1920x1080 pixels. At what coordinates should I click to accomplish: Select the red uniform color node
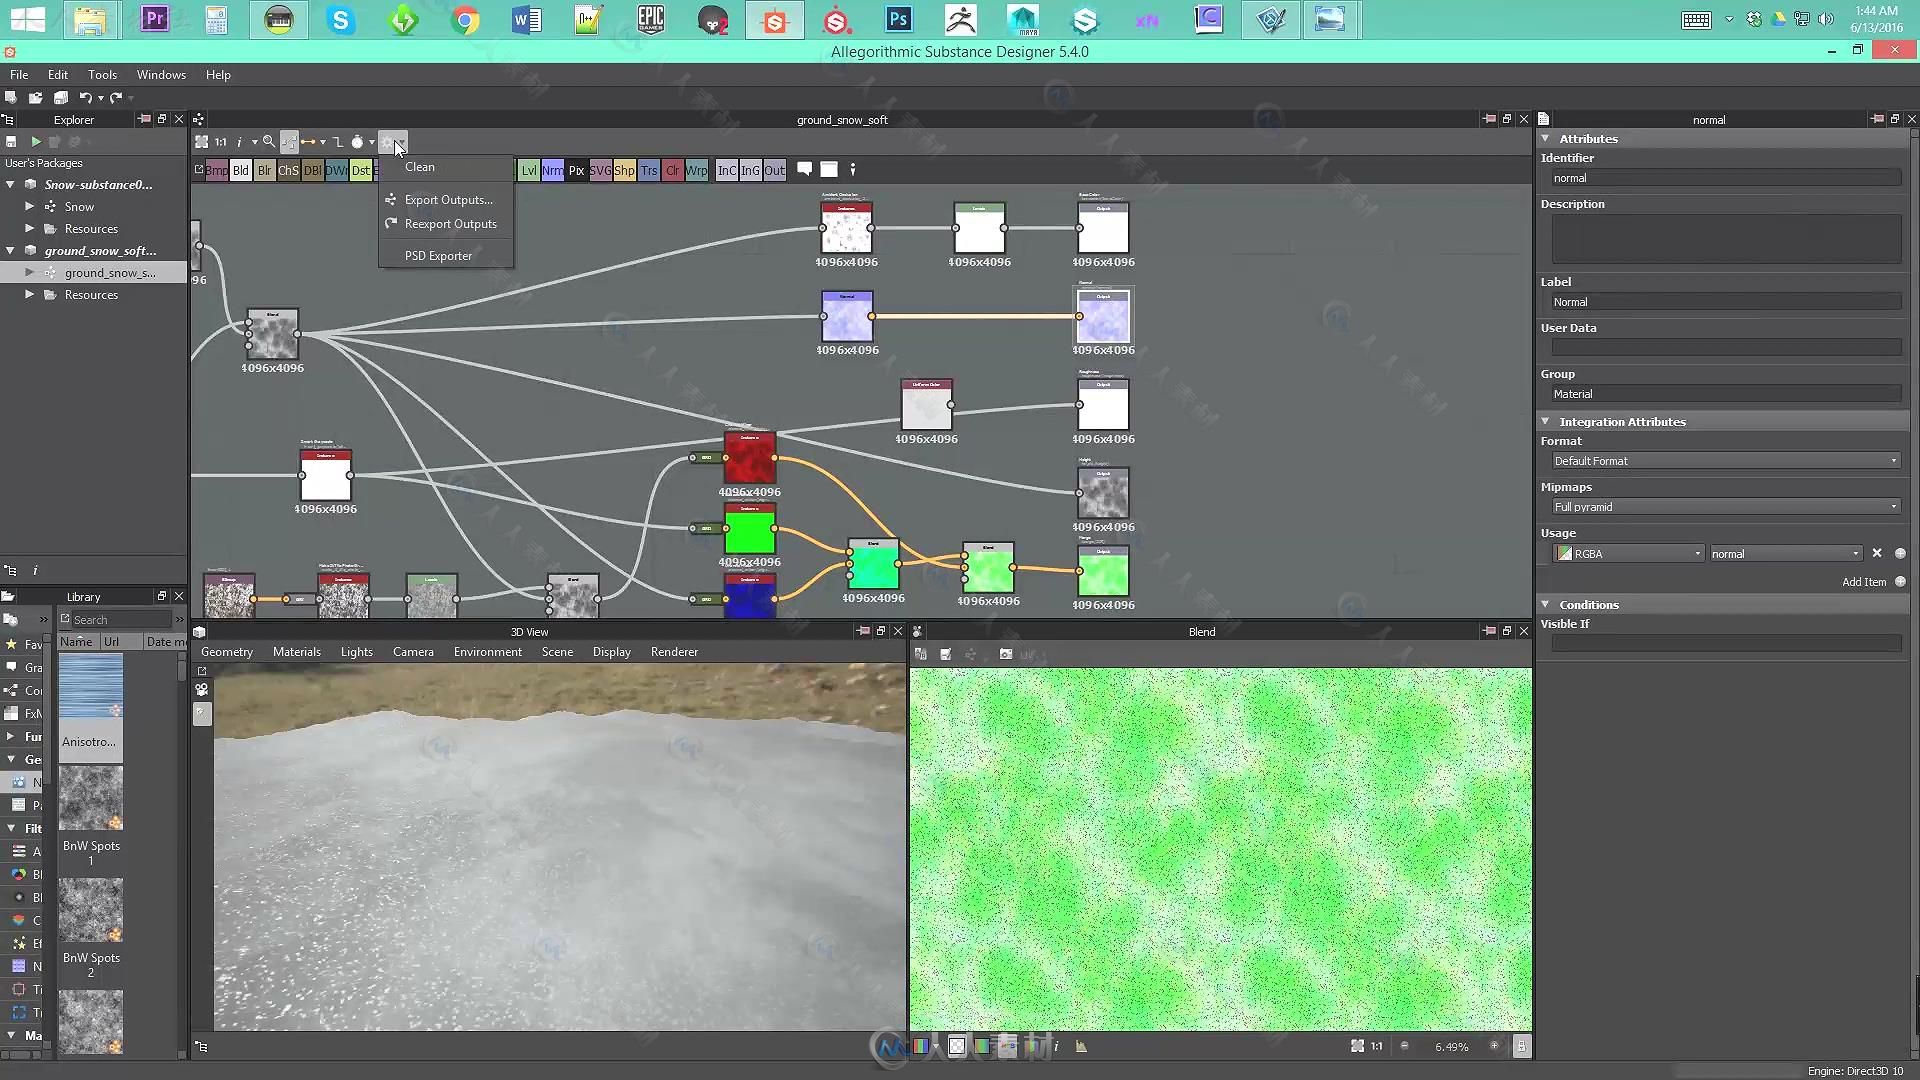point(750,458)
